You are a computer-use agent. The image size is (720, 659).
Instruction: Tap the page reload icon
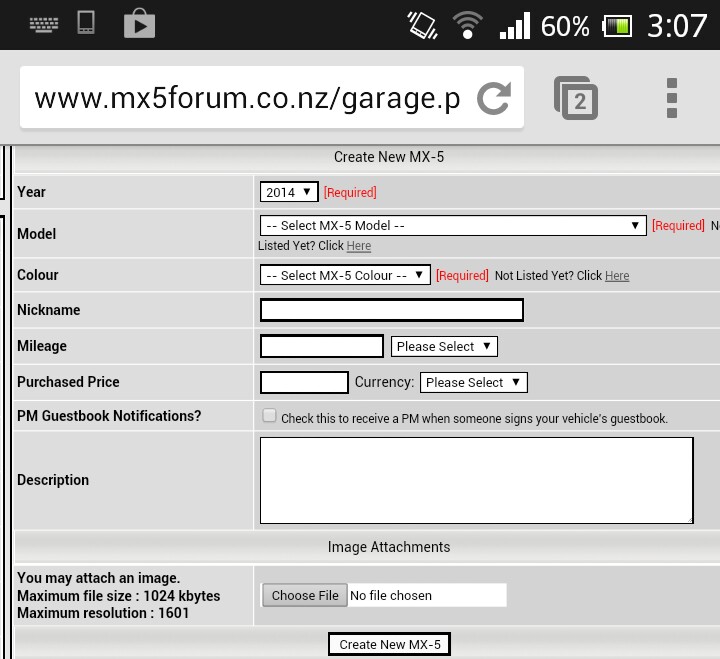[x=493, y=98]
